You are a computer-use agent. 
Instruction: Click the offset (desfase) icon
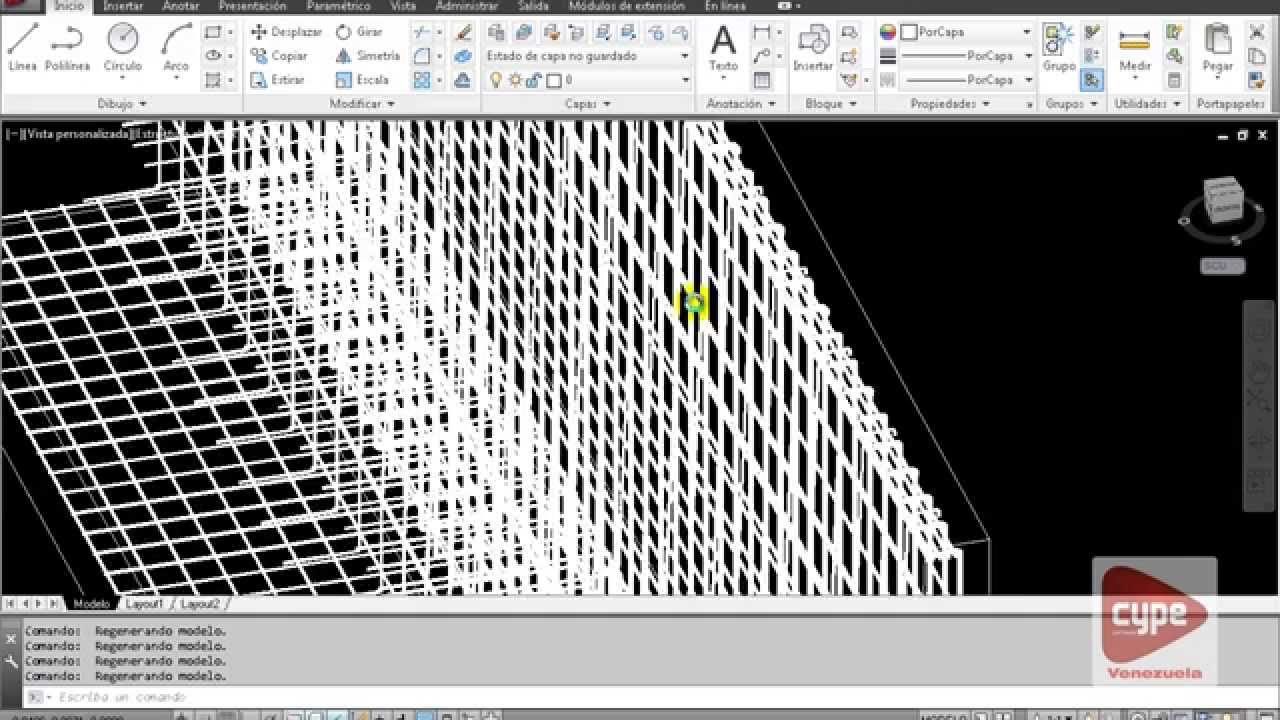462,80
